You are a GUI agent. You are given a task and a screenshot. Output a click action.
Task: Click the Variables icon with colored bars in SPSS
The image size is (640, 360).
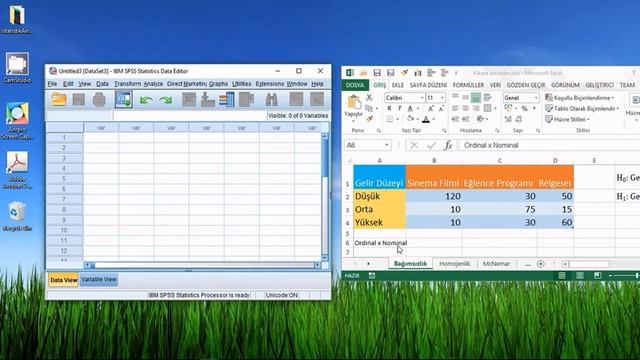pos(227,99)
